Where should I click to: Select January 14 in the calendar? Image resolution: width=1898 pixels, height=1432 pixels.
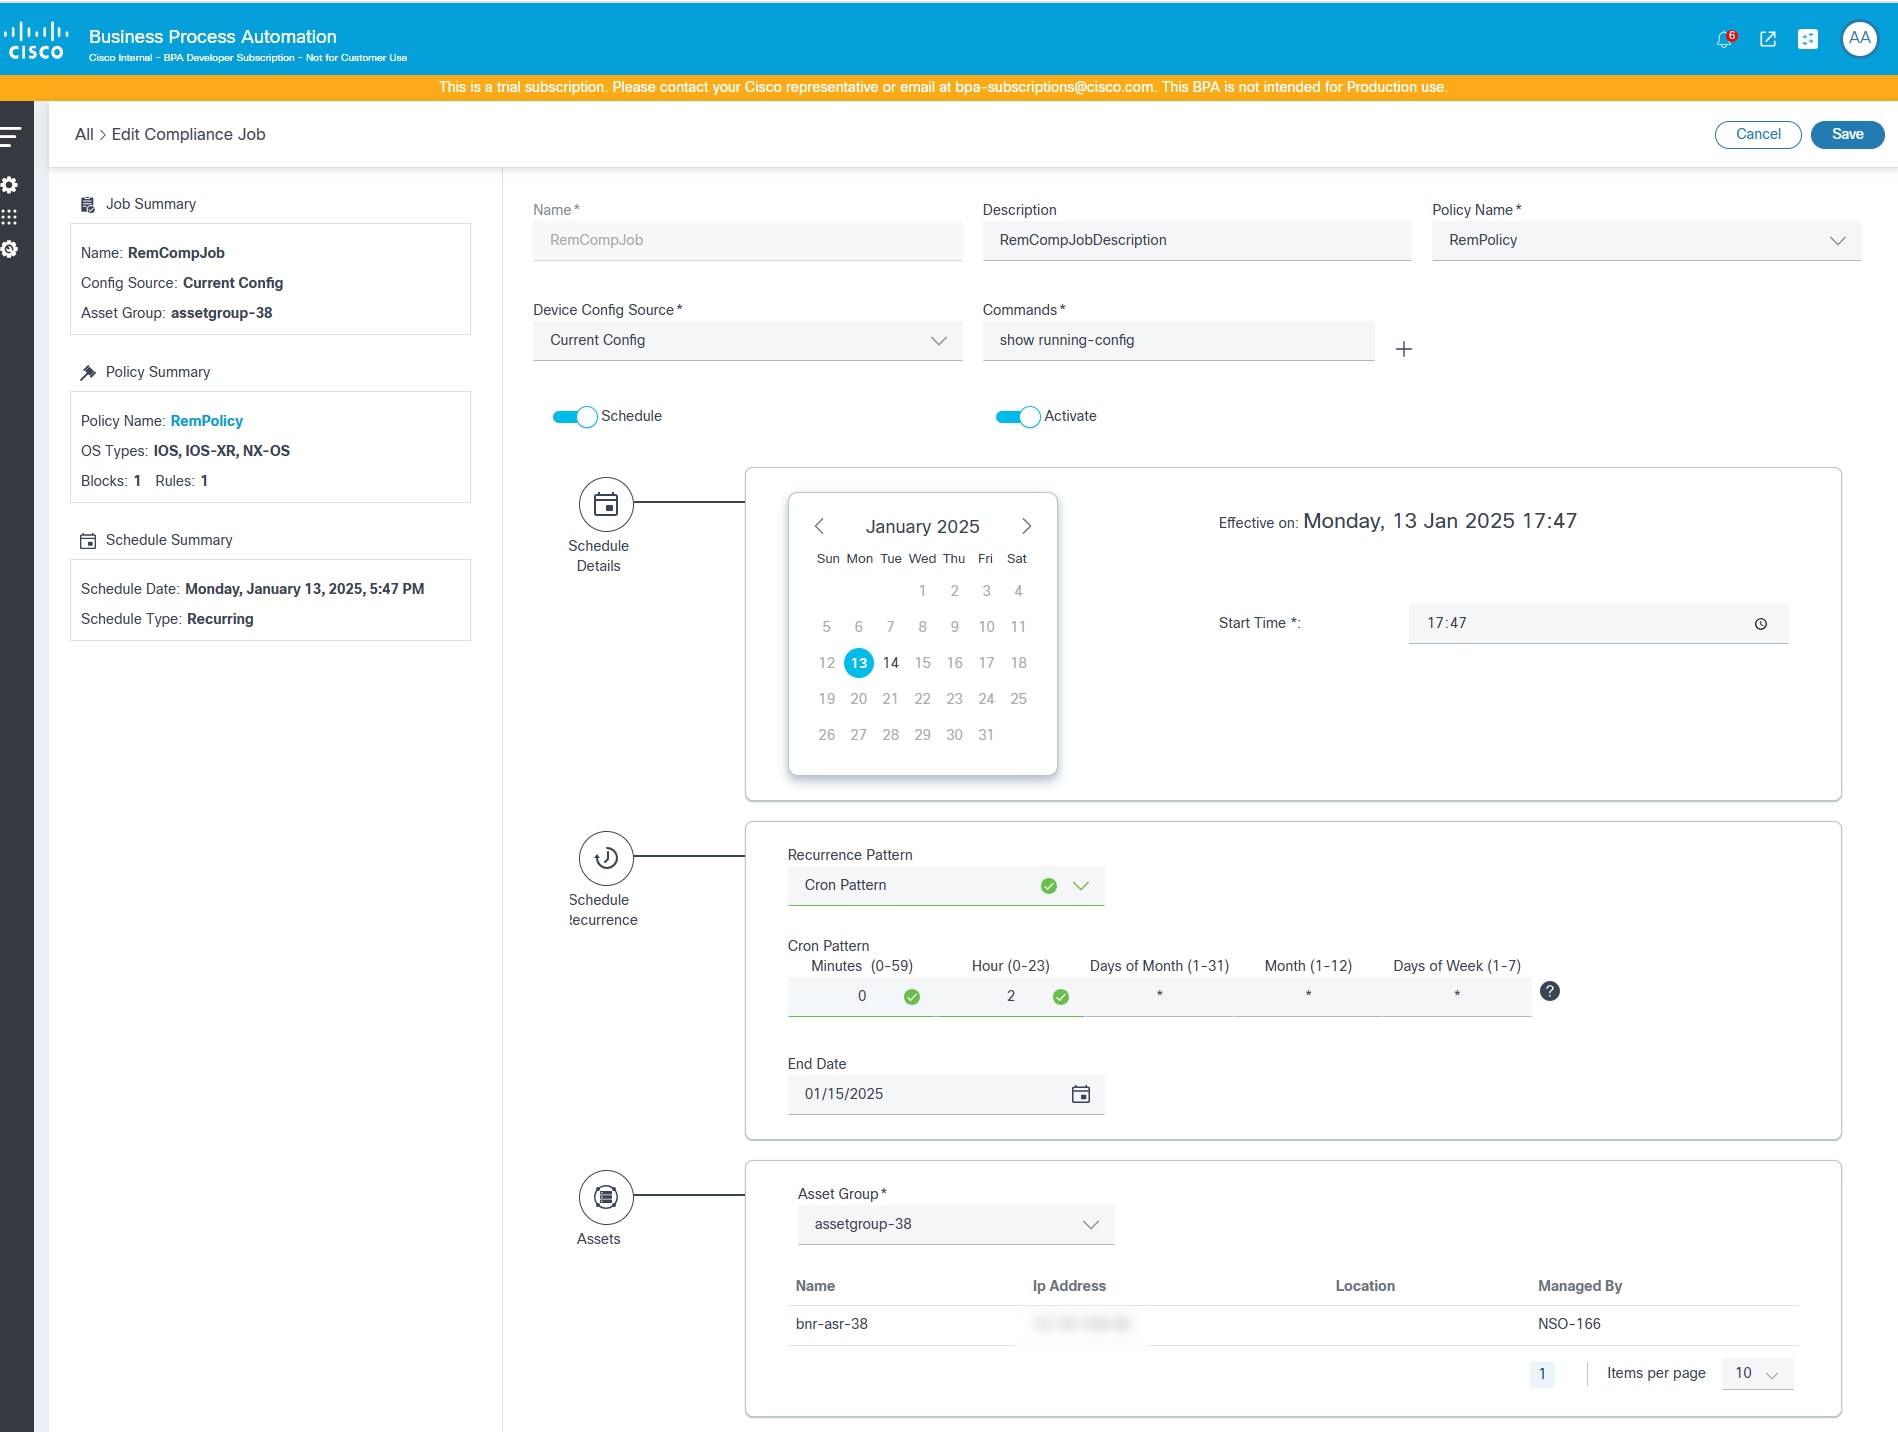[x=890, y=663]
